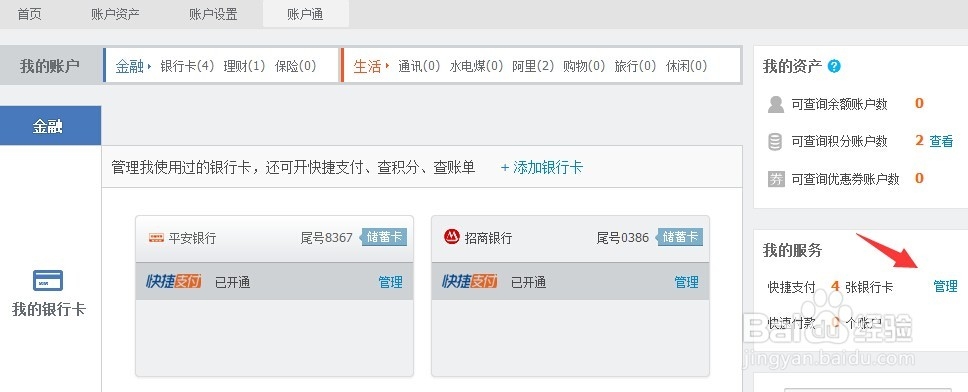Viewport: 968px width, 392px height.
Task: Open 查看 link for points accounts
Action: (x=941, y=141)
